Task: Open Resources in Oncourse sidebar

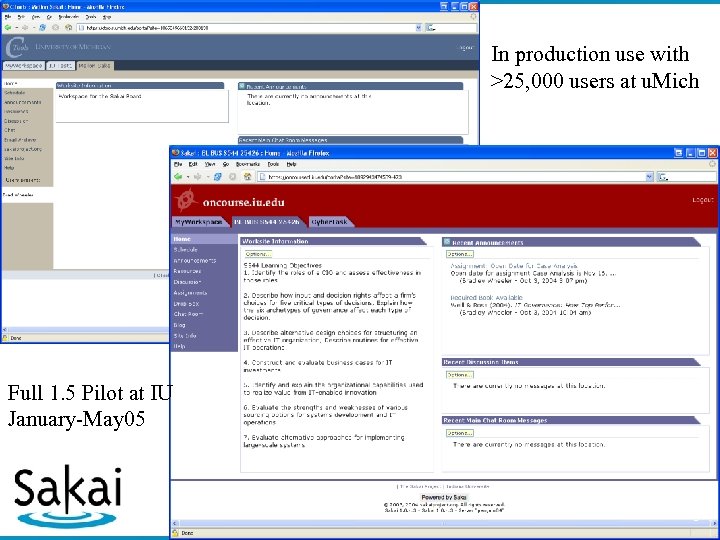Action: 187,271
